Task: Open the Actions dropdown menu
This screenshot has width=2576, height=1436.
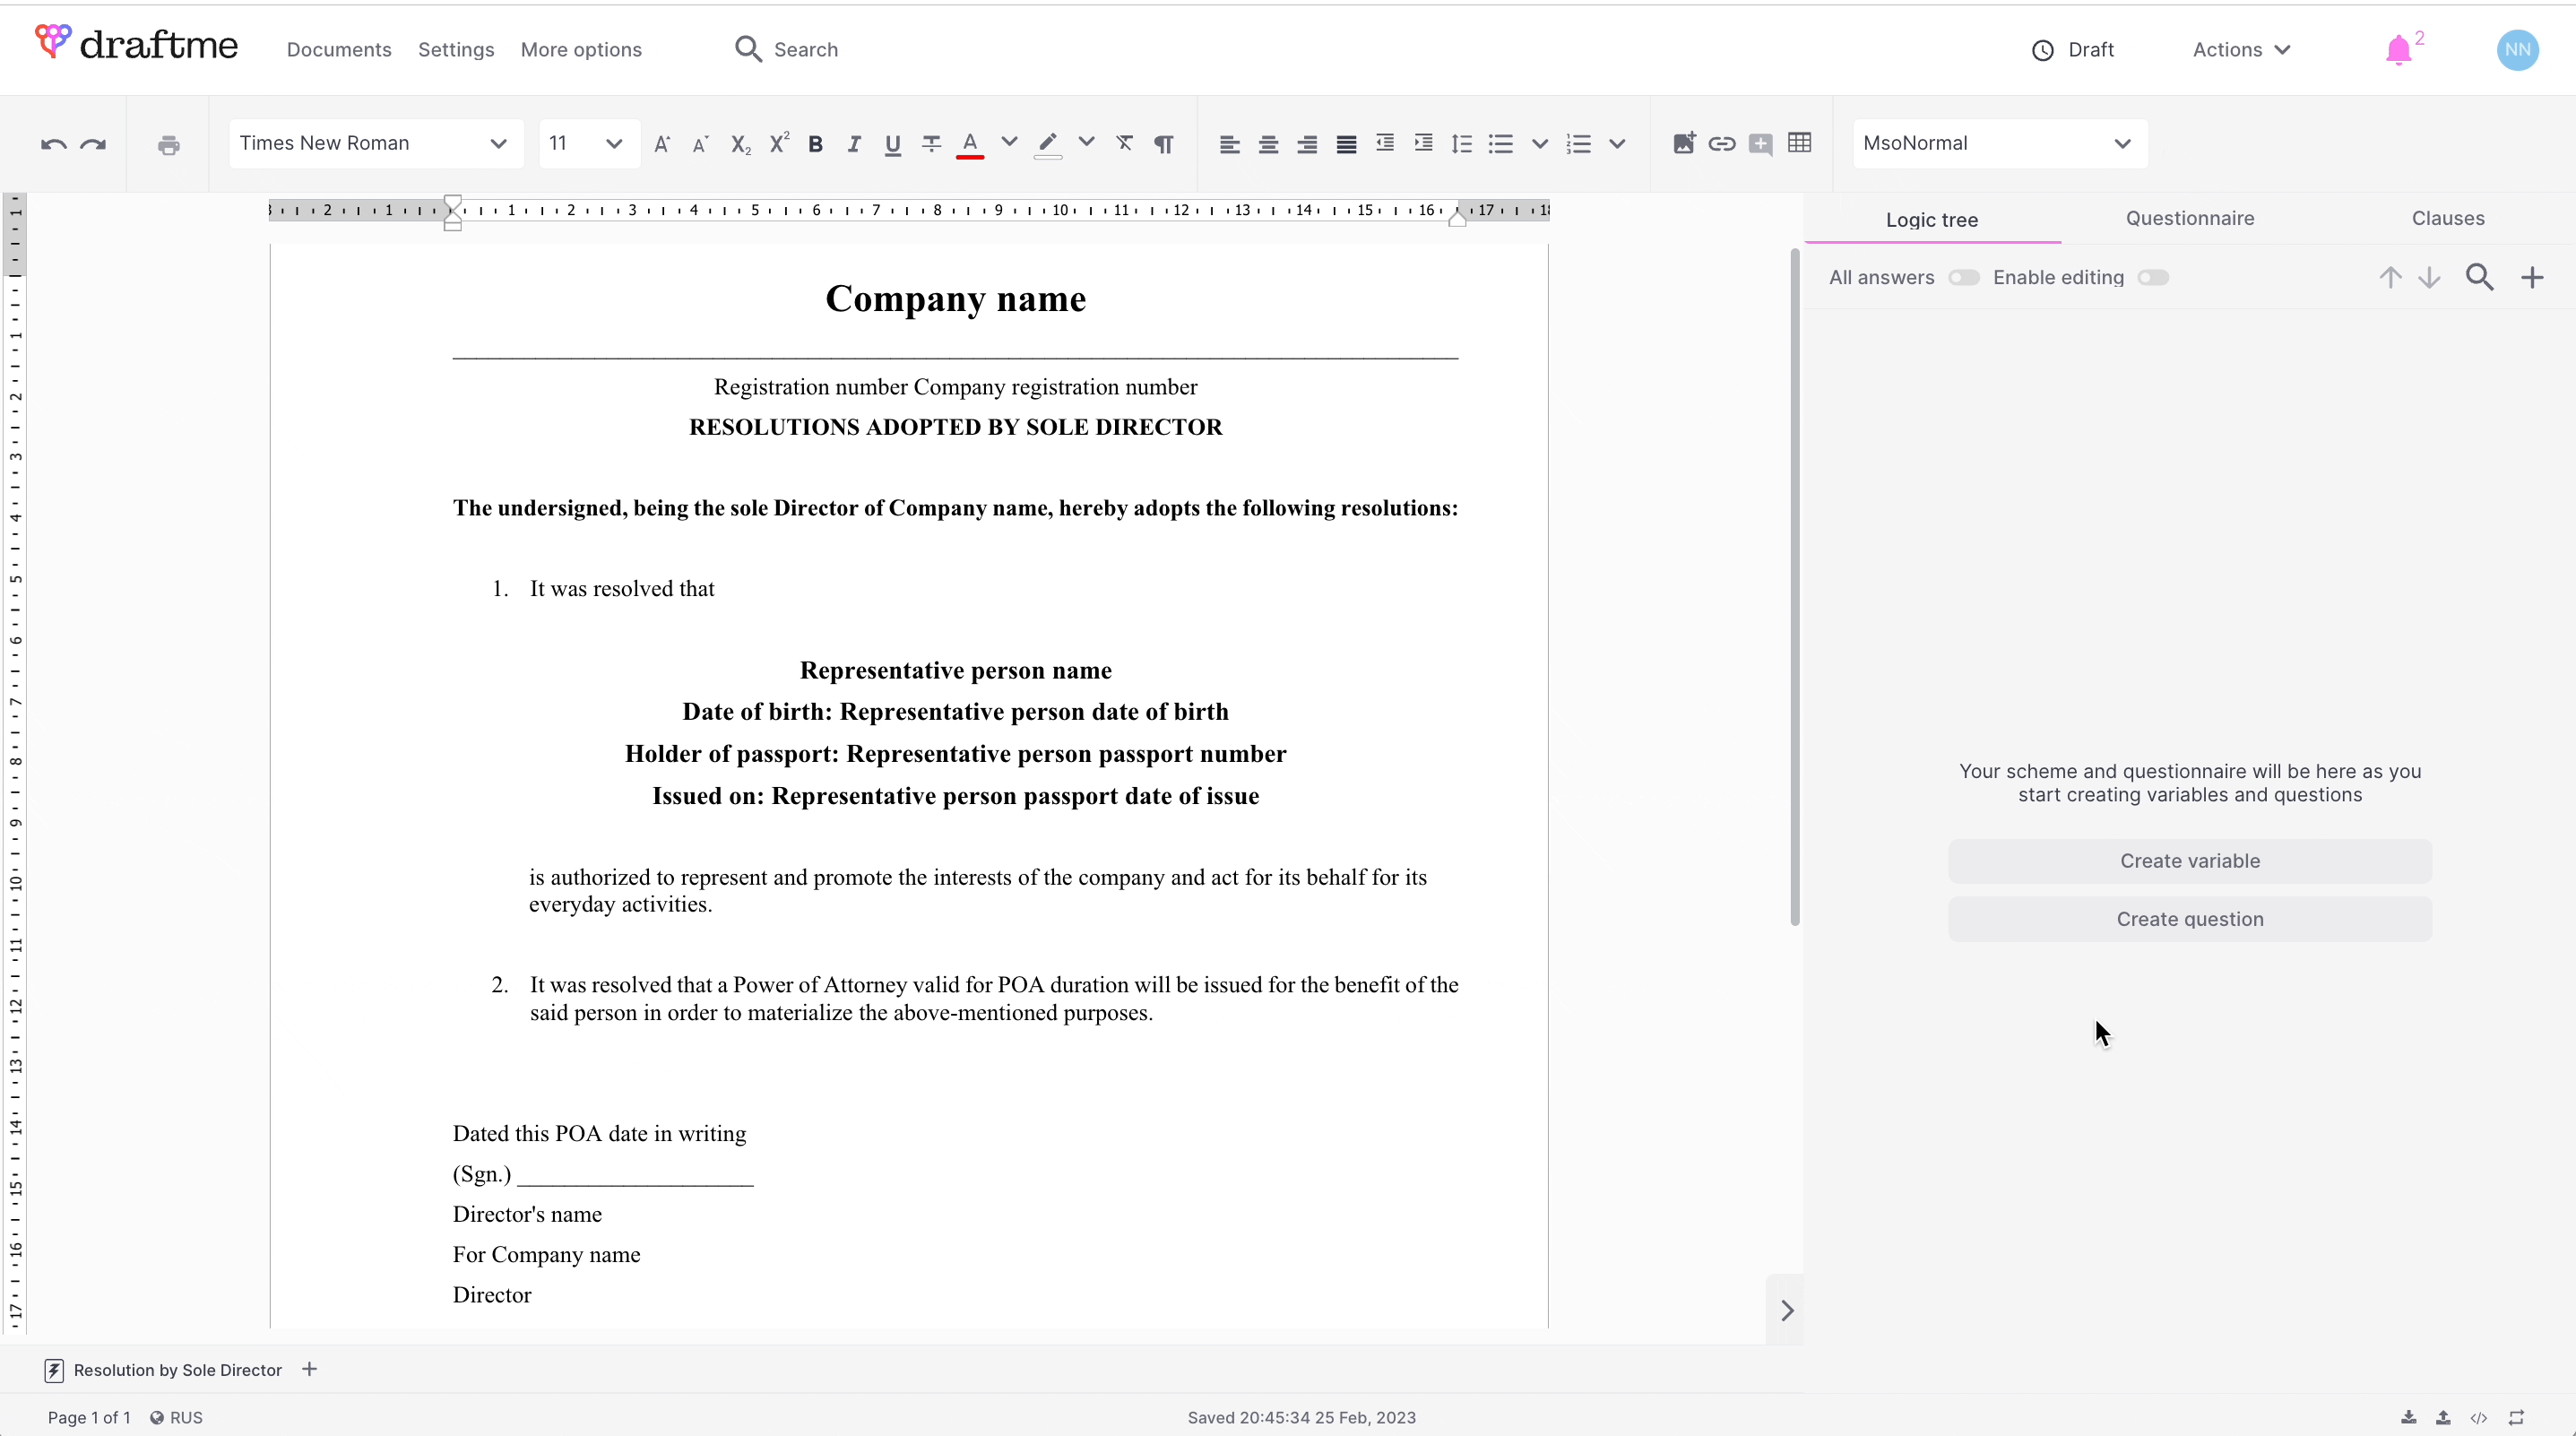Action: (2240, 50)
